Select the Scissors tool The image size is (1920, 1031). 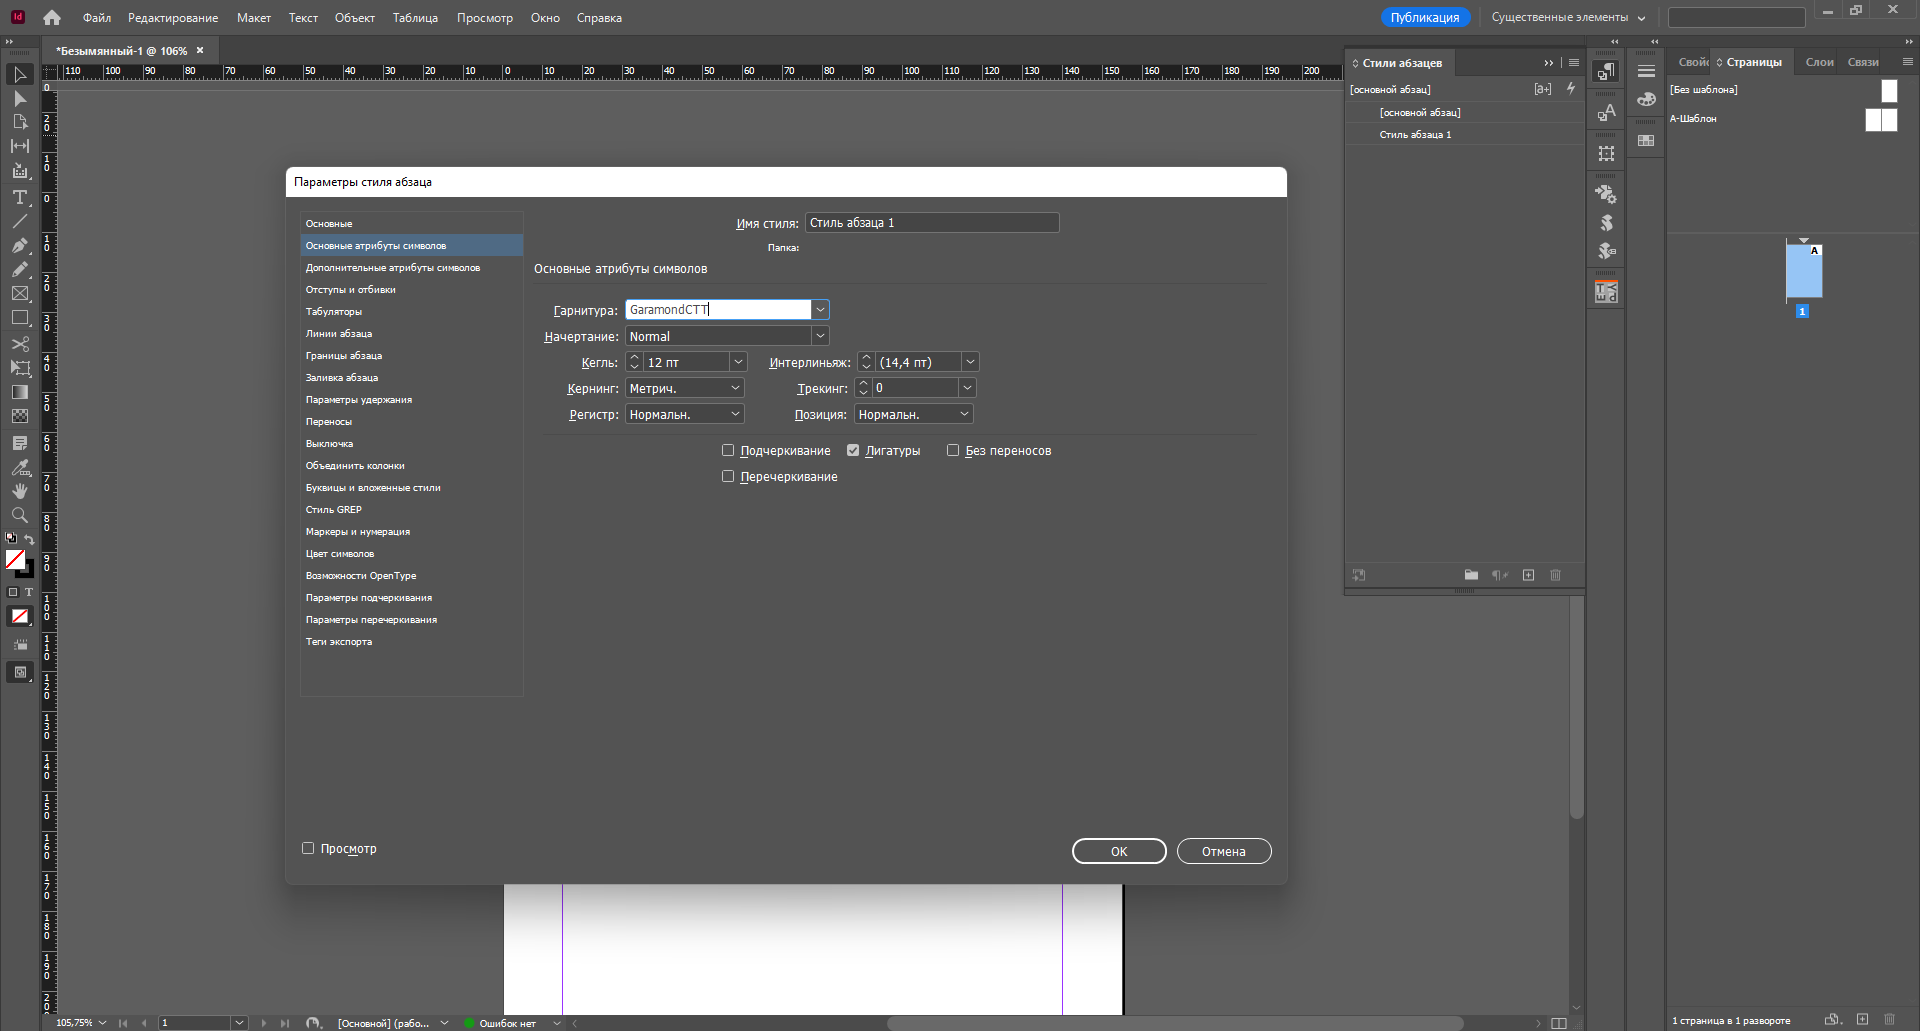coord(19,344)
